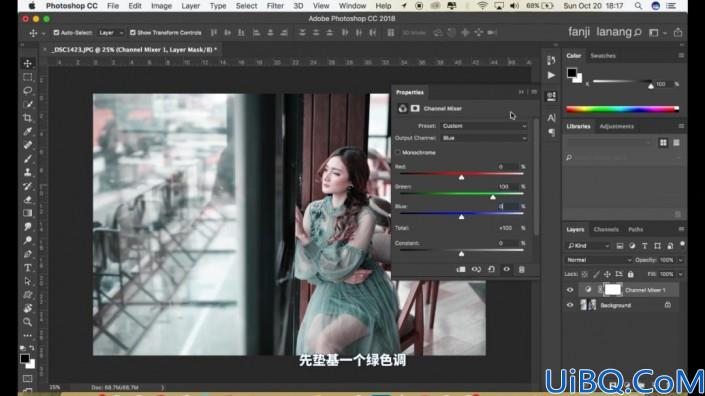Open the Image menu

coord(161,6)
